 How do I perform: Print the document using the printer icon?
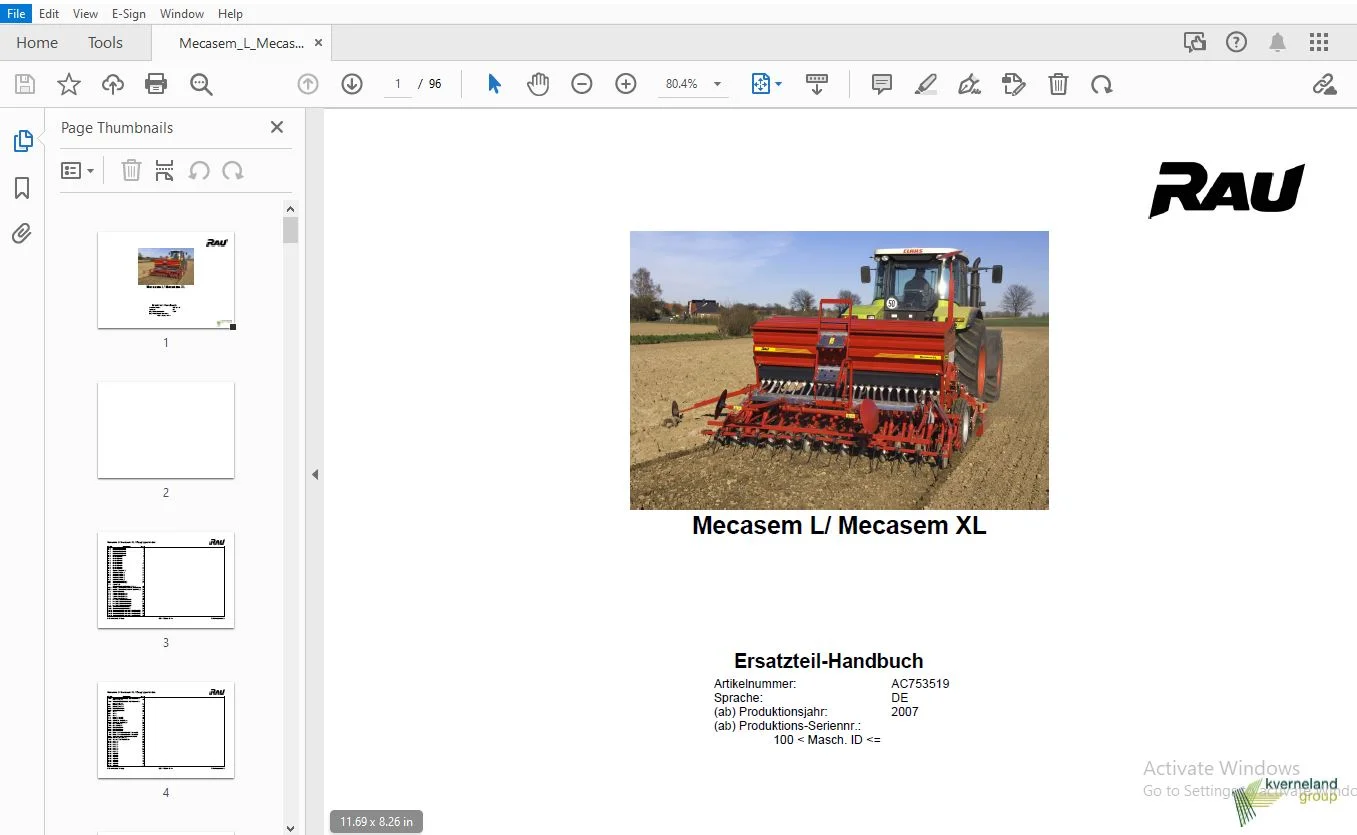156,85
